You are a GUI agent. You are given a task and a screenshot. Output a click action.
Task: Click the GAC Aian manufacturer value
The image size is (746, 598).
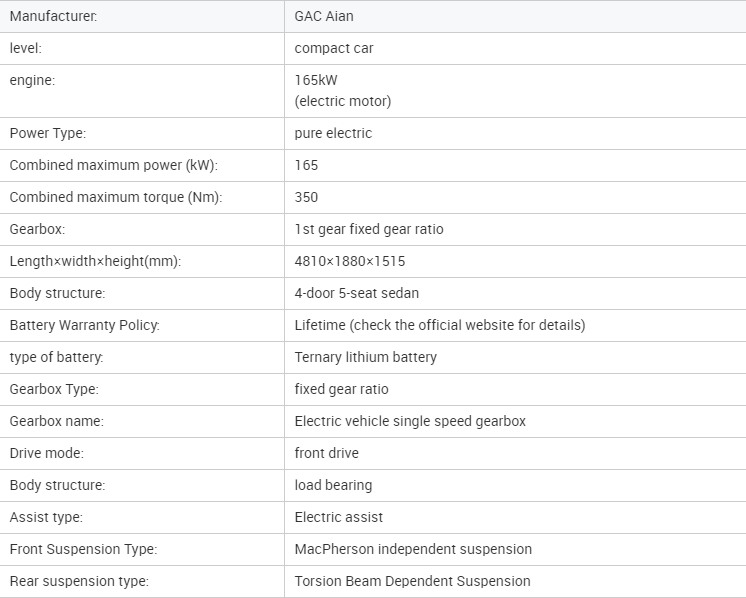click(324, 16)
